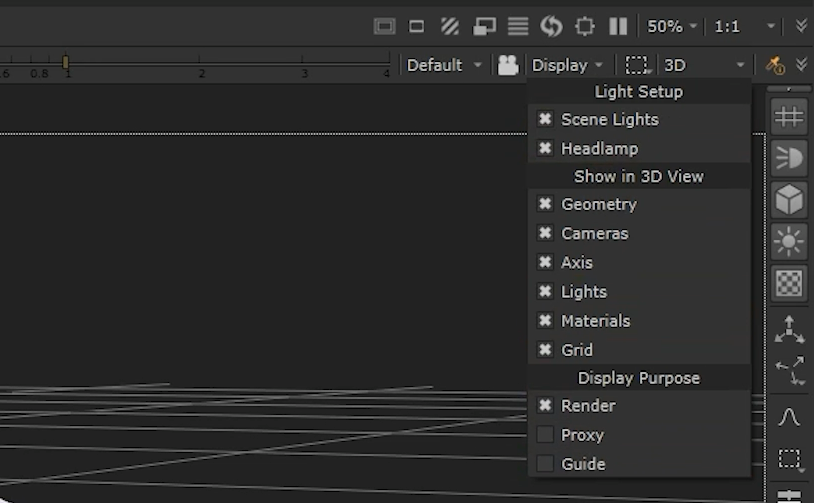Click the Guide menu label

coord(583,464)
